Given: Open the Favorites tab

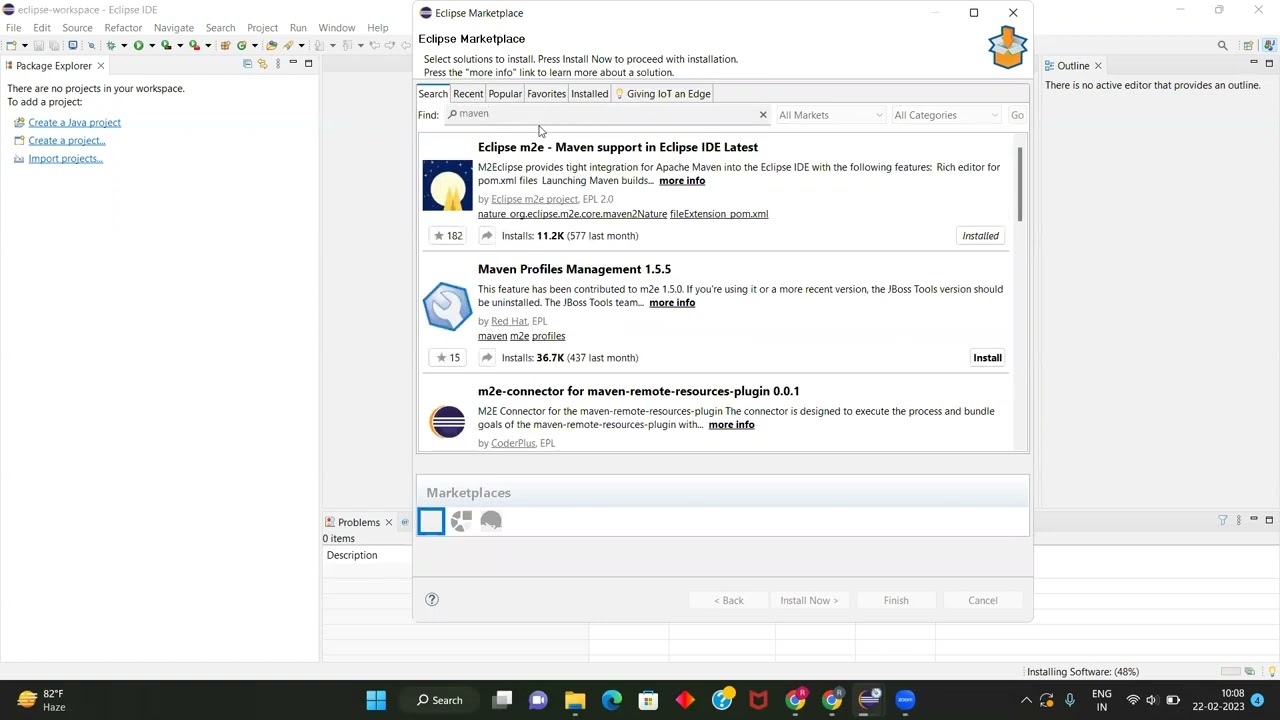Looking at the screenshot, I should (546, 94).
